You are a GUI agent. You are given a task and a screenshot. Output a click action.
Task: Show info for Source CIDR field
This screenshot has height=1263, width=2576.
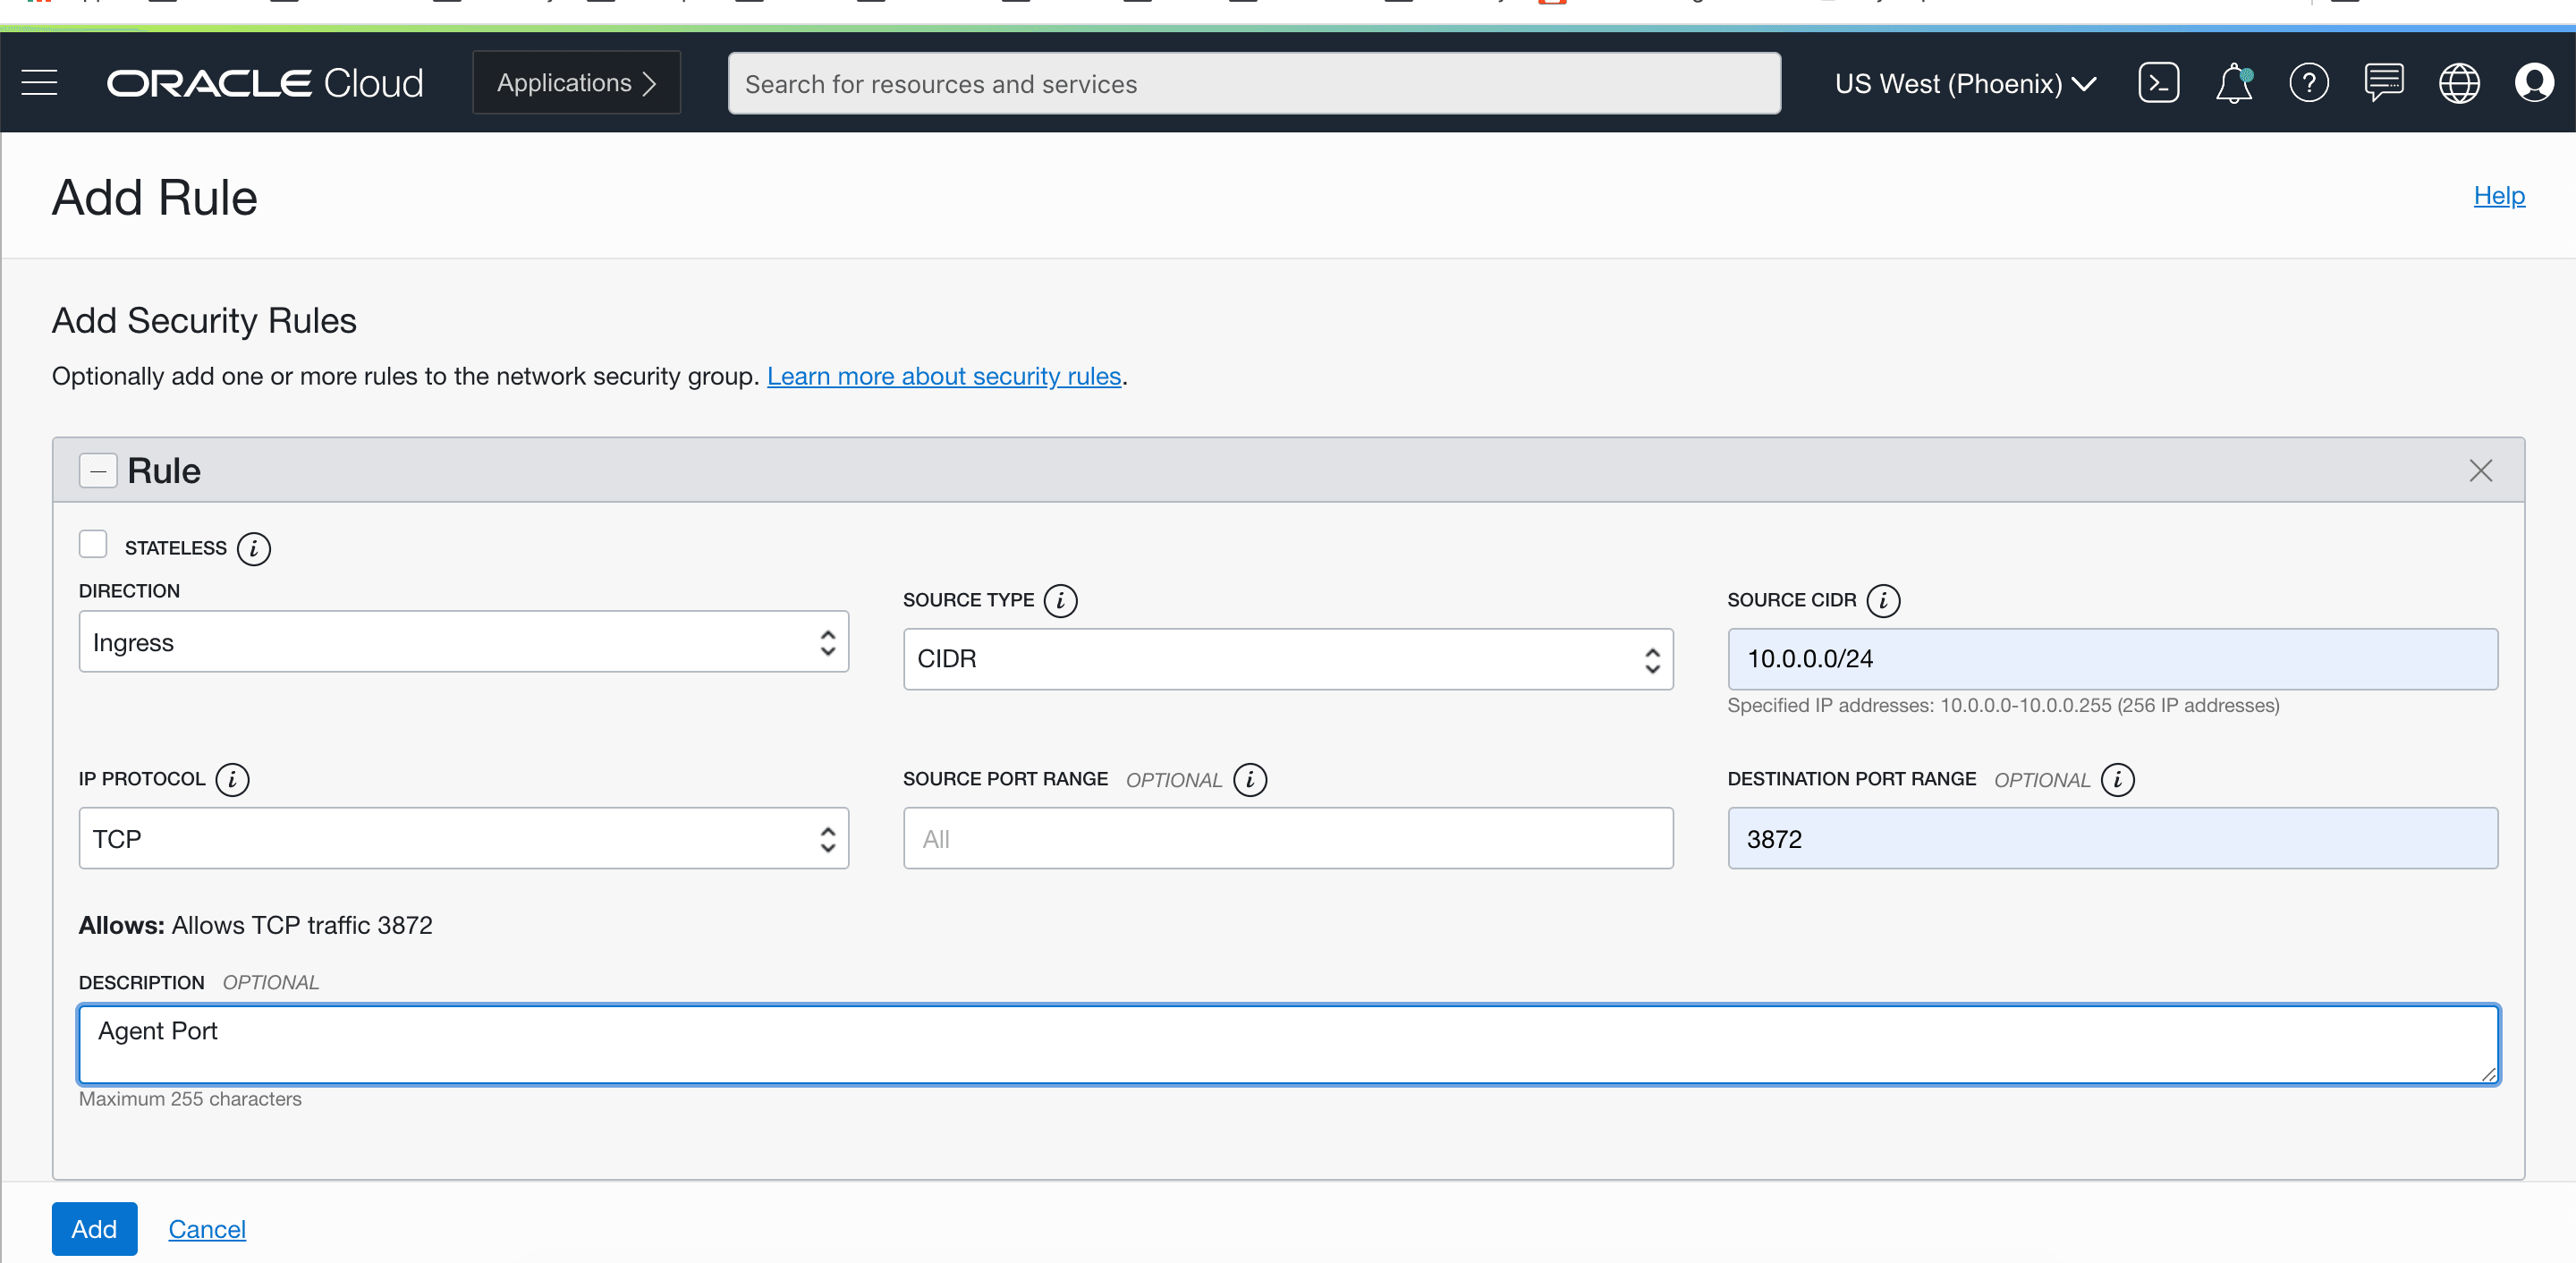(x=1883, y=600)
